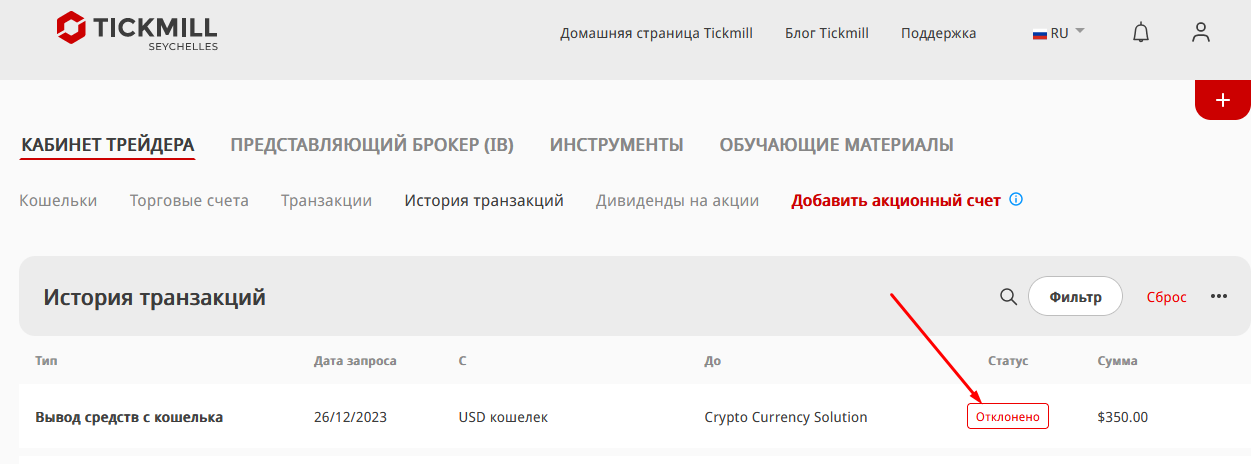Select the Инструменты tab

pyautogui.click(x=616, y=145)
